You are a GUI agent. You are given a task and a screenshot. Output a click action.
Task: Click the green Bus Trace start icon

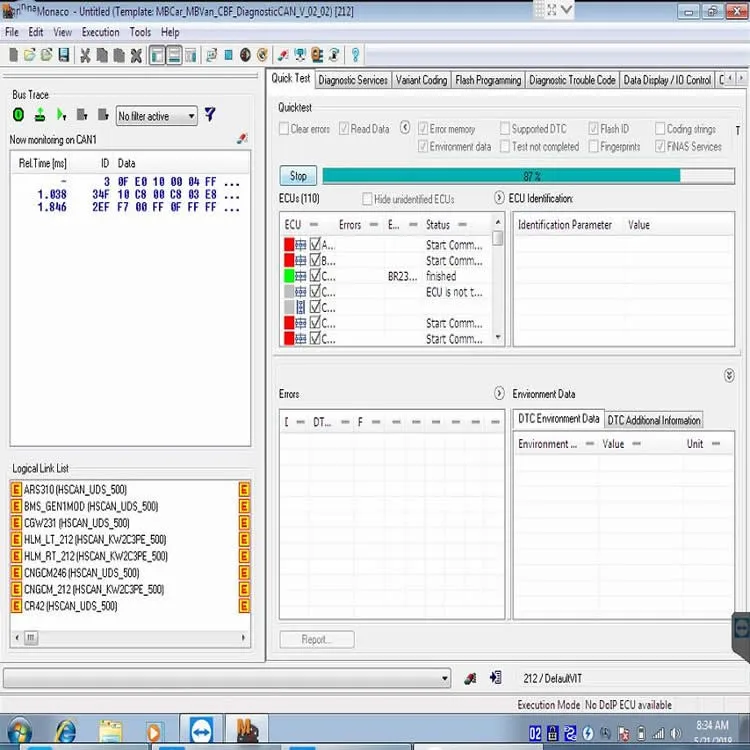(x=18, y=115)
